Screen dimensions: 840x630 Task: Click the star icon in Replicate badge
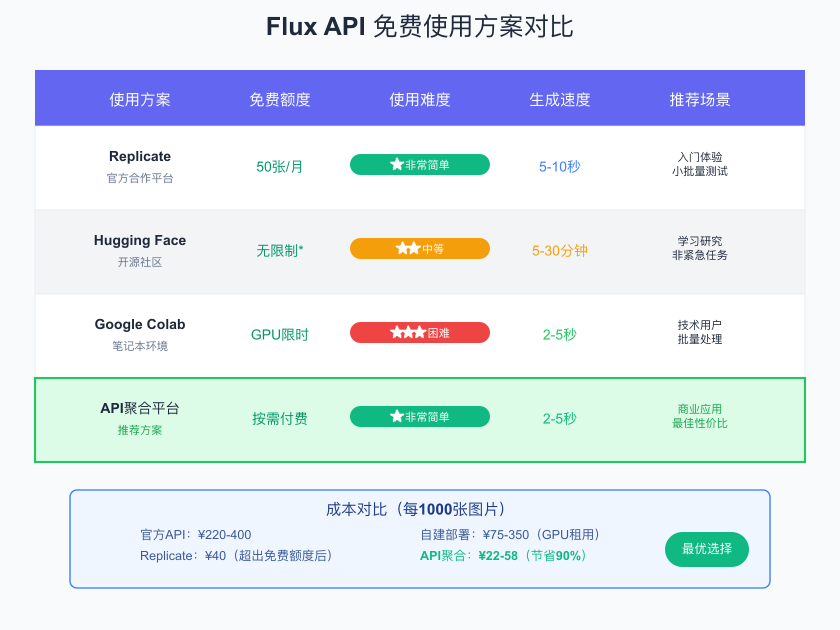click(x=396, y=164)
